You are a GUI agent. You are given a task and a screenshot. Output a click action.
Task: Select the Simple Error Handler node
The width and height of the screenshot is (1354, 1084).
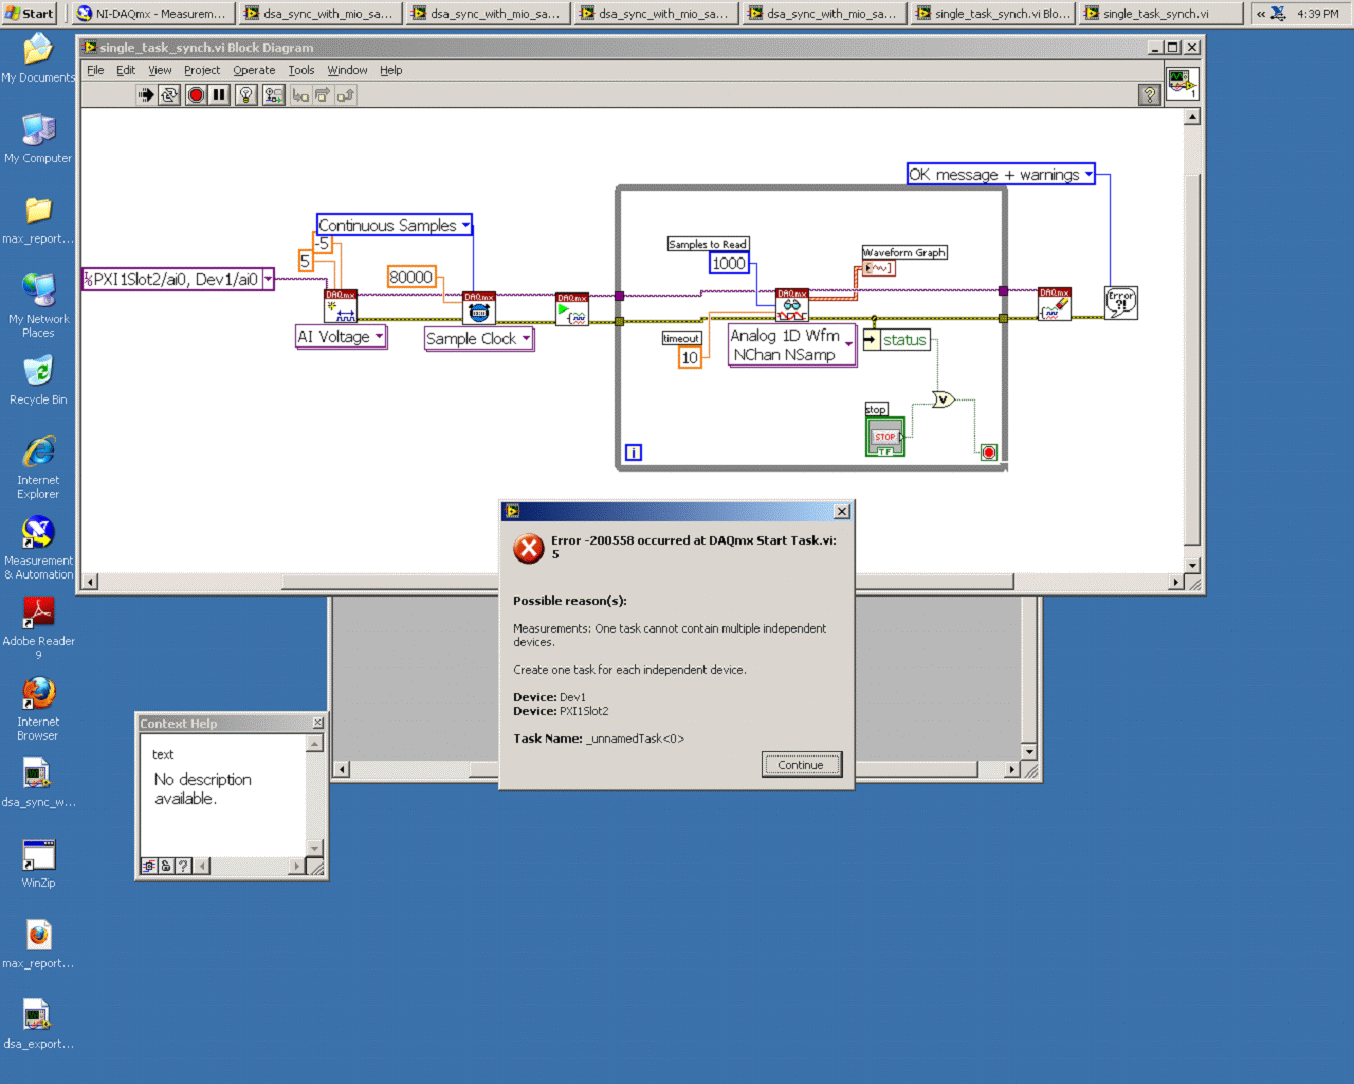(x=1121, y=303)
